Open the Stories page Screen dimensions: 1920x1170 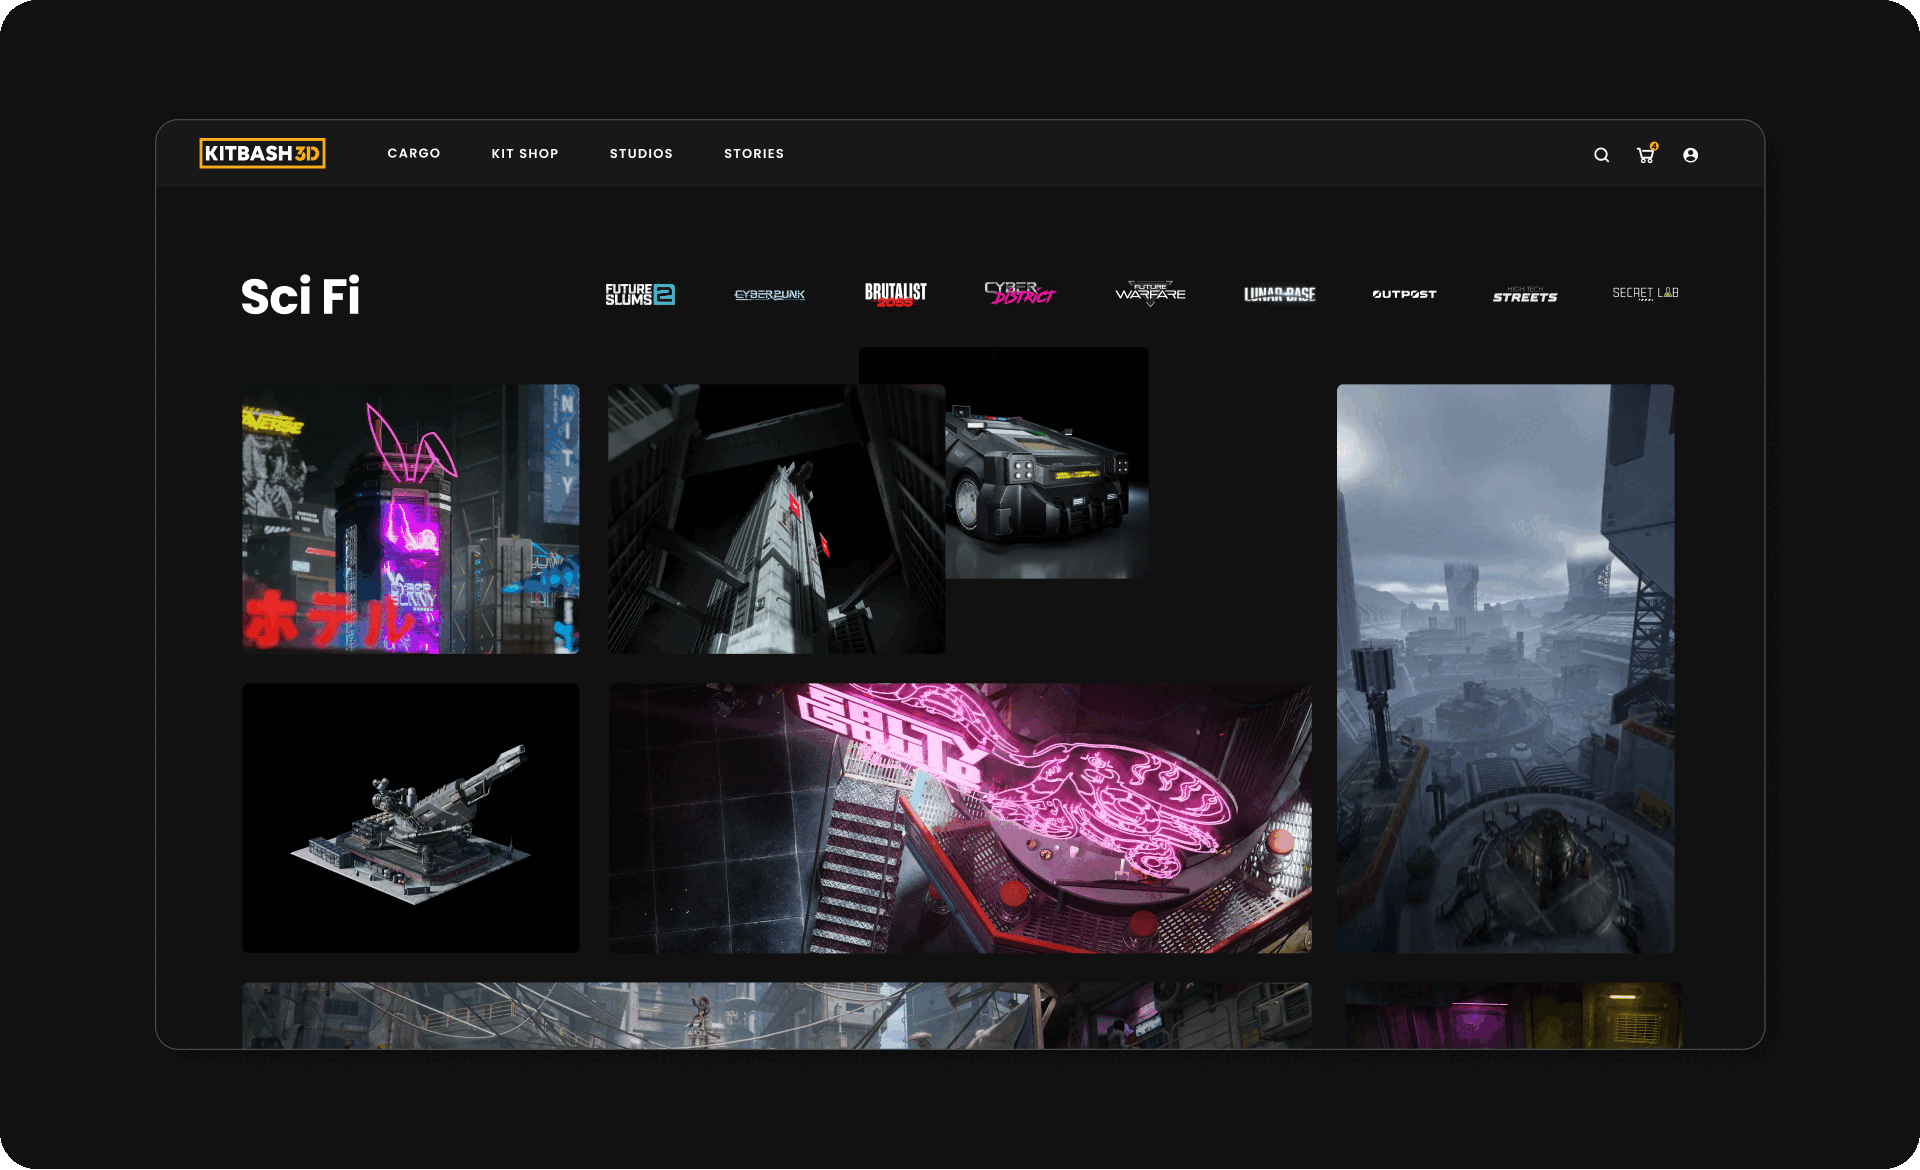754,153
